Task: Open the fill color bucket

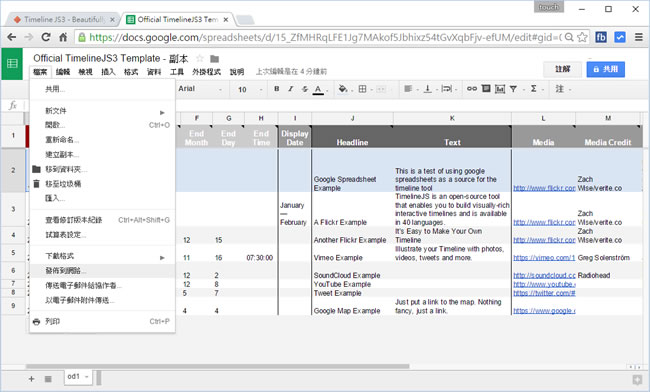Action: [x=343, y=89]
